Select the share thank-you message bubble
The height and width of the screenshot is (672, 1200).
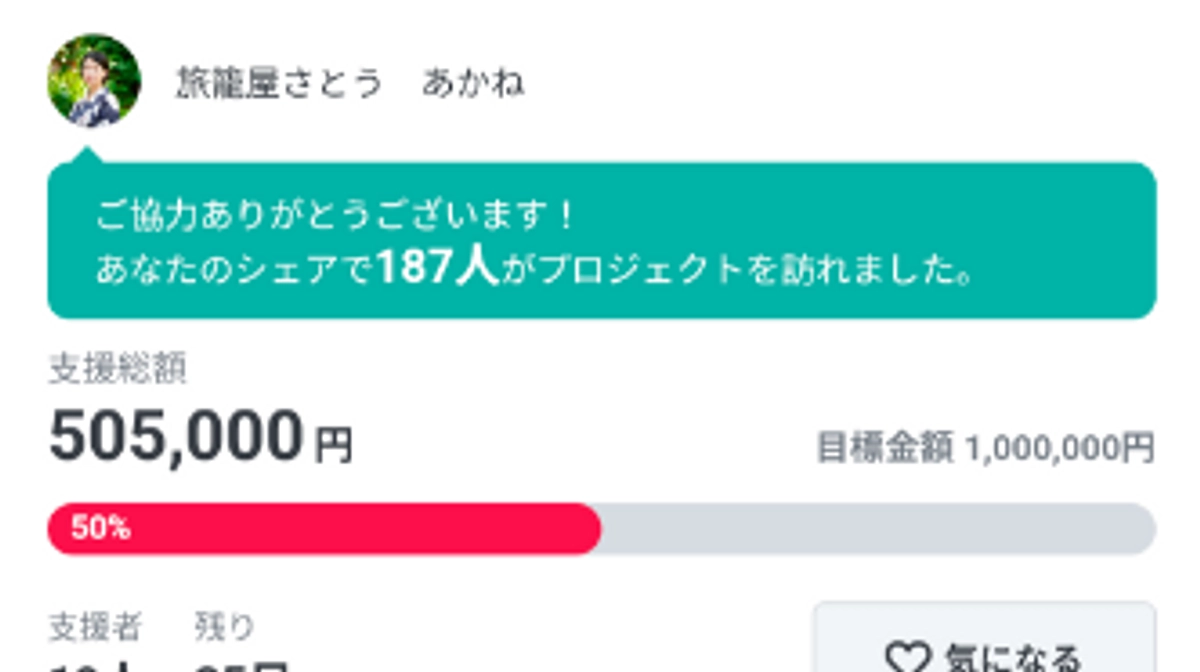[600, 237]
